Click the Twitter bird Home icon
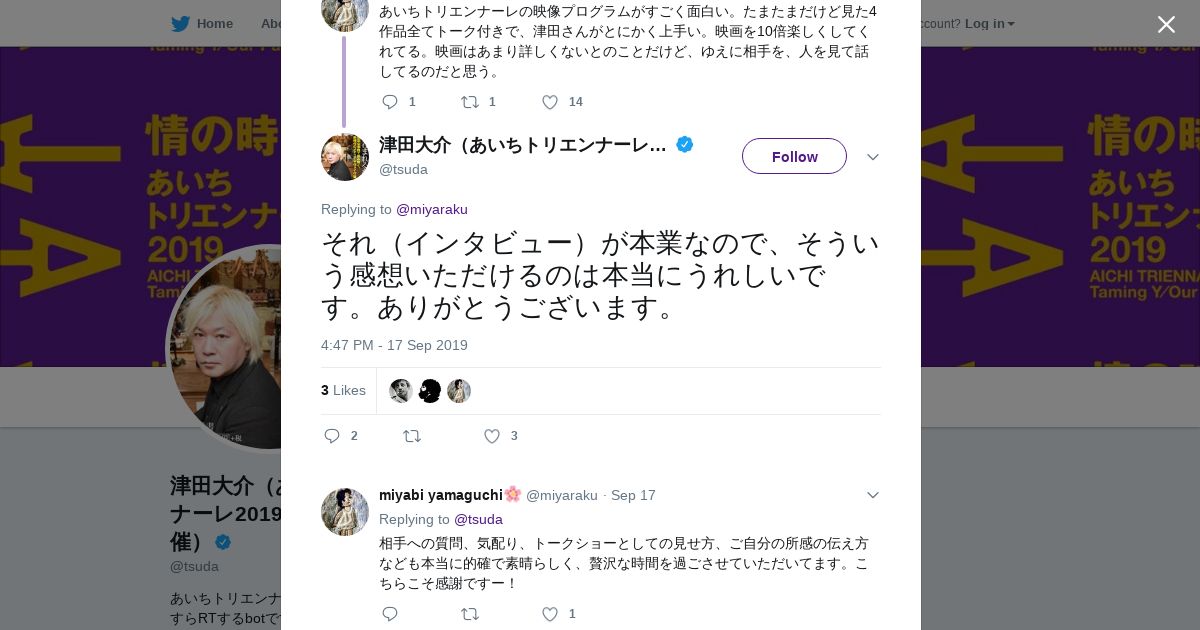 click(x=180, y=24)
